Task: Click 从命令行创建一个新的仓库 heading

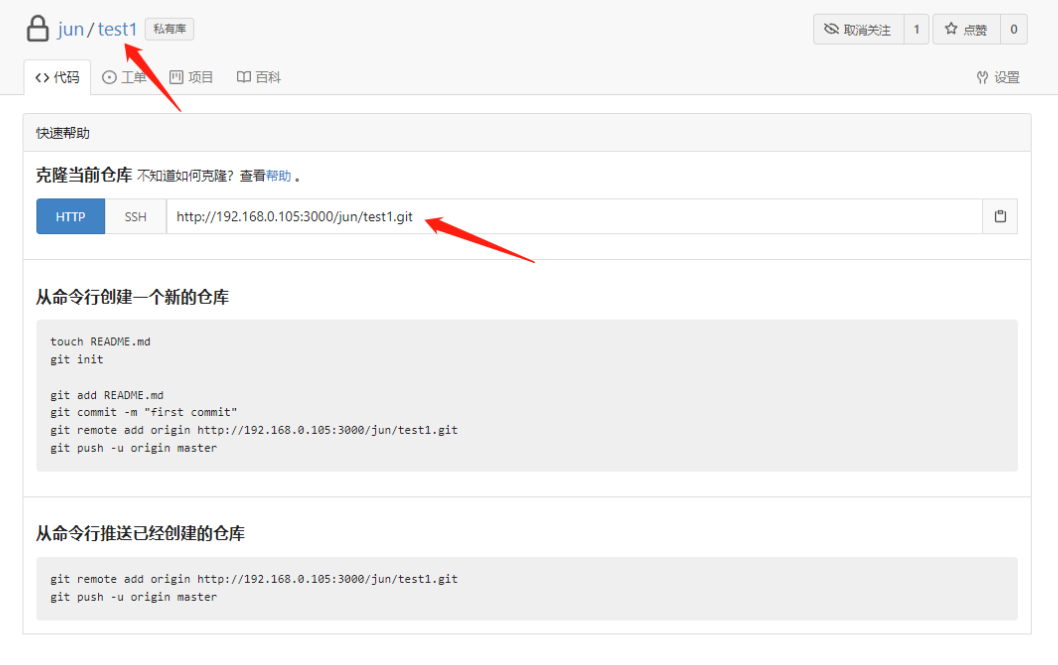Action: pyautogui.click(x=132, y=297)
